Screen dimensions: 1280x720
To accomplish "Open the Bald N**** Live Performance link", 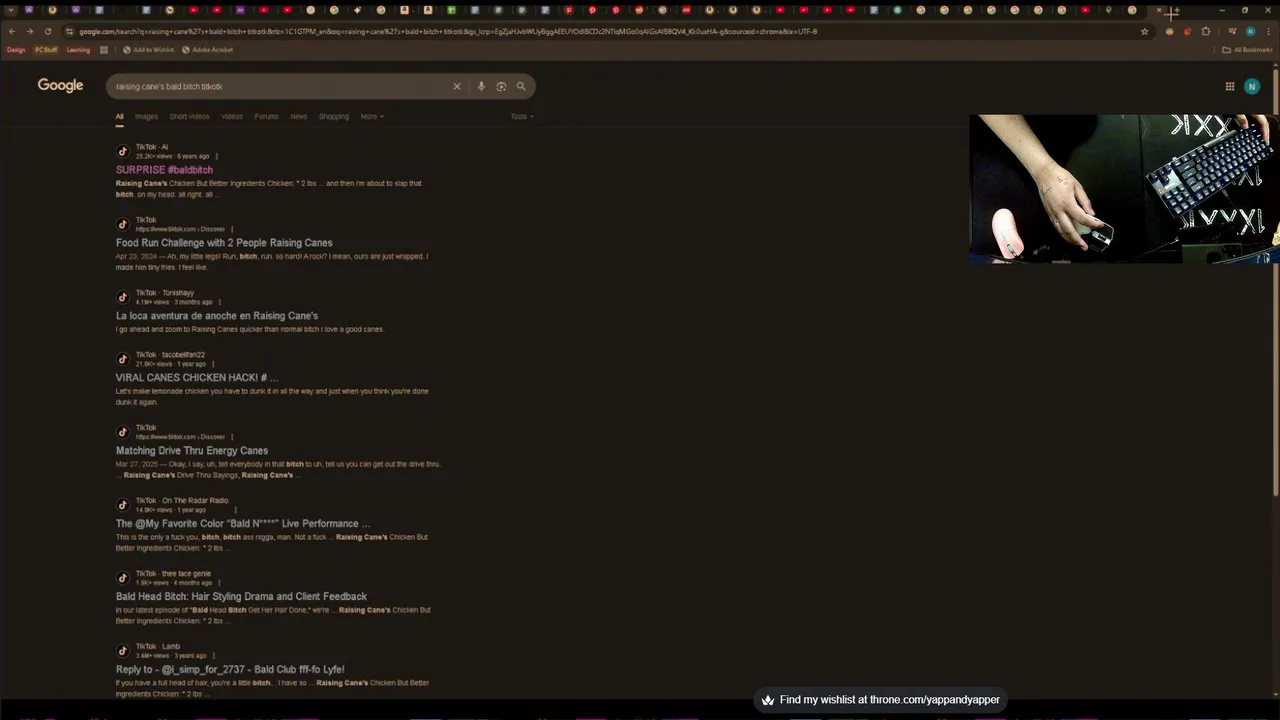I will point(243,524).
